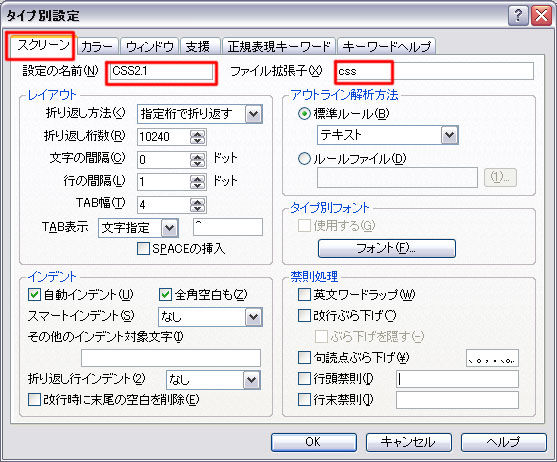
Task: Enable the 自動インデント checkbox
Action: pyautogui.click(x=34, y=294)
